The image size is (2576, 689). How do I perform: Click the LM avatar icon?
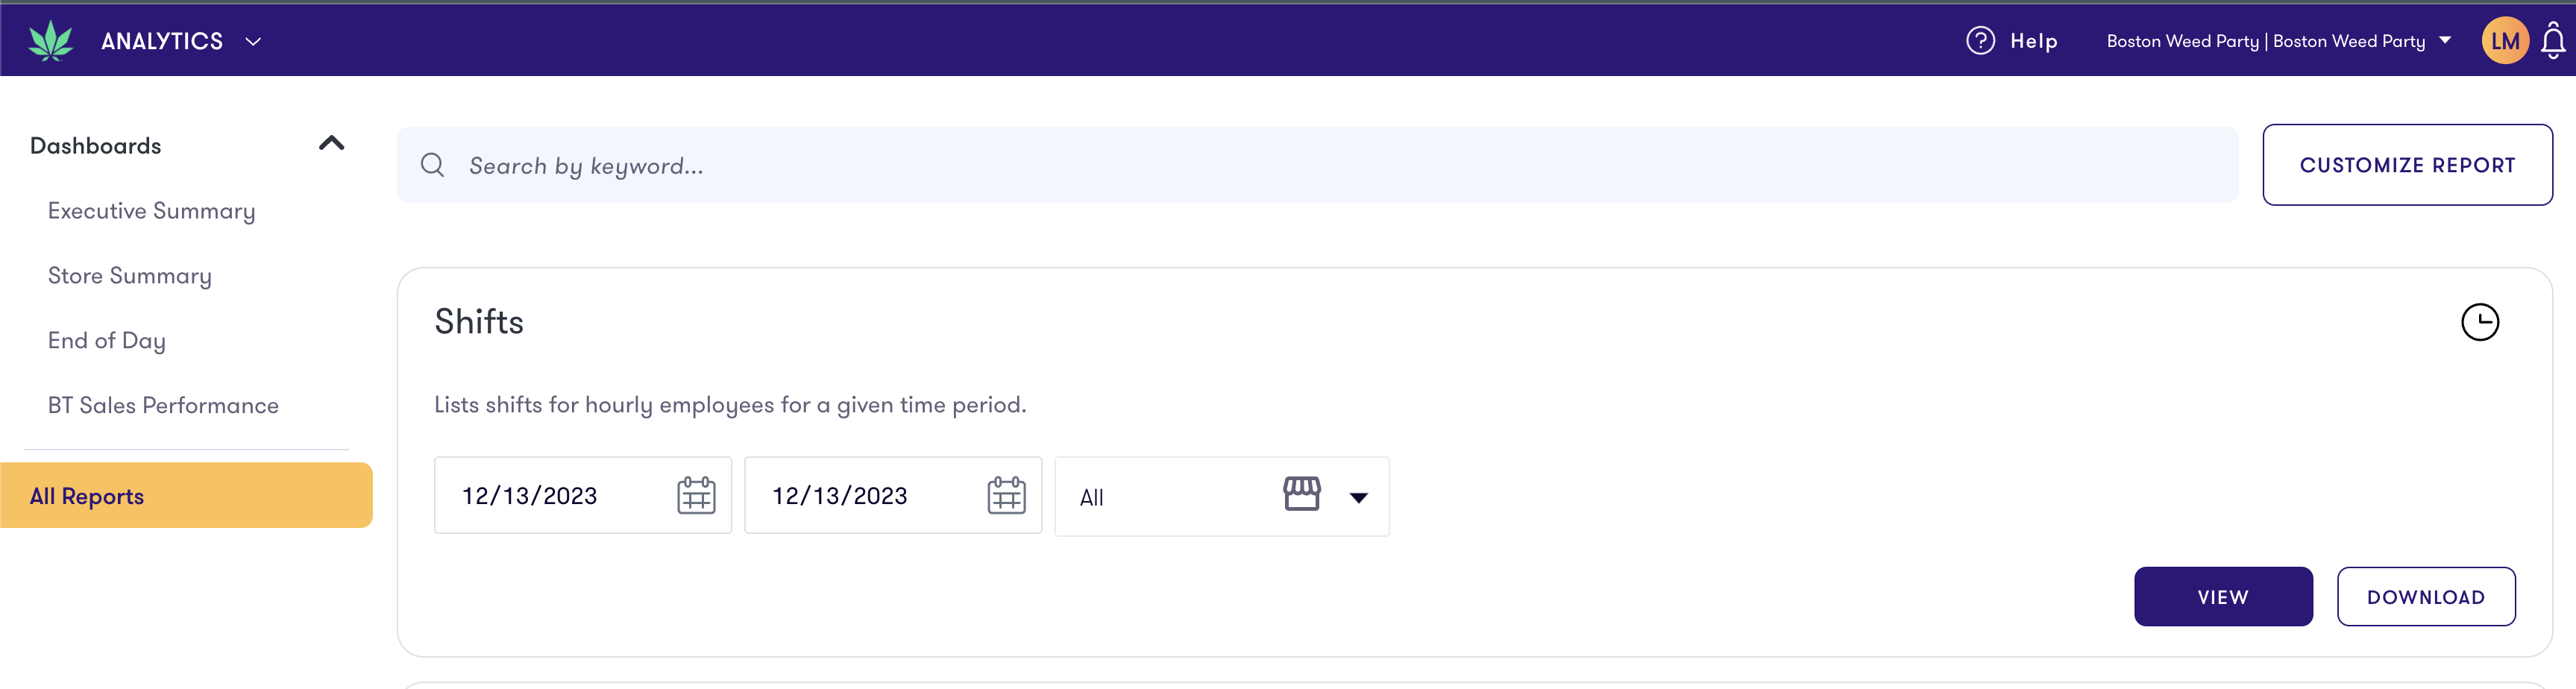click(2505, 40)
